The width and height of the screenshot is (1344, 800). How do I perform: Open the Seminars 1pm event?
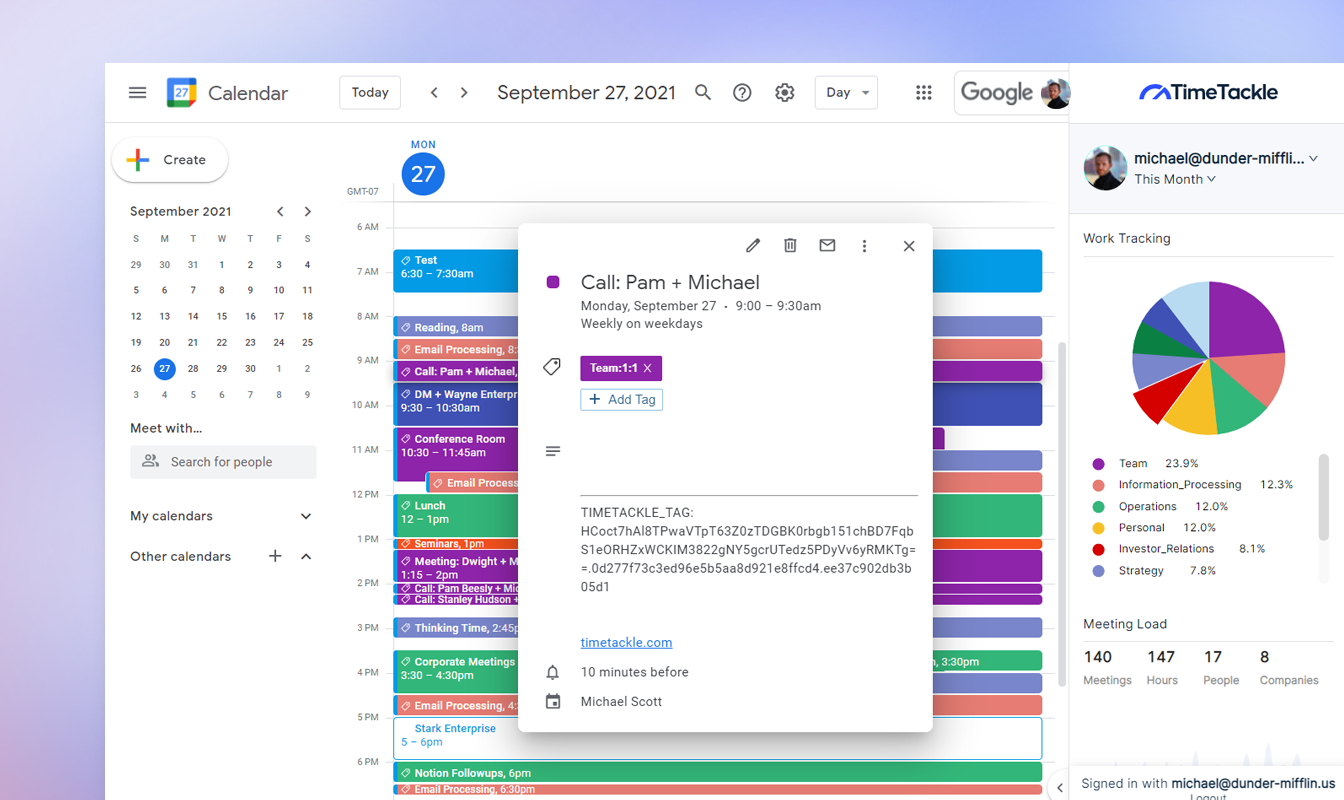point(456,544)
